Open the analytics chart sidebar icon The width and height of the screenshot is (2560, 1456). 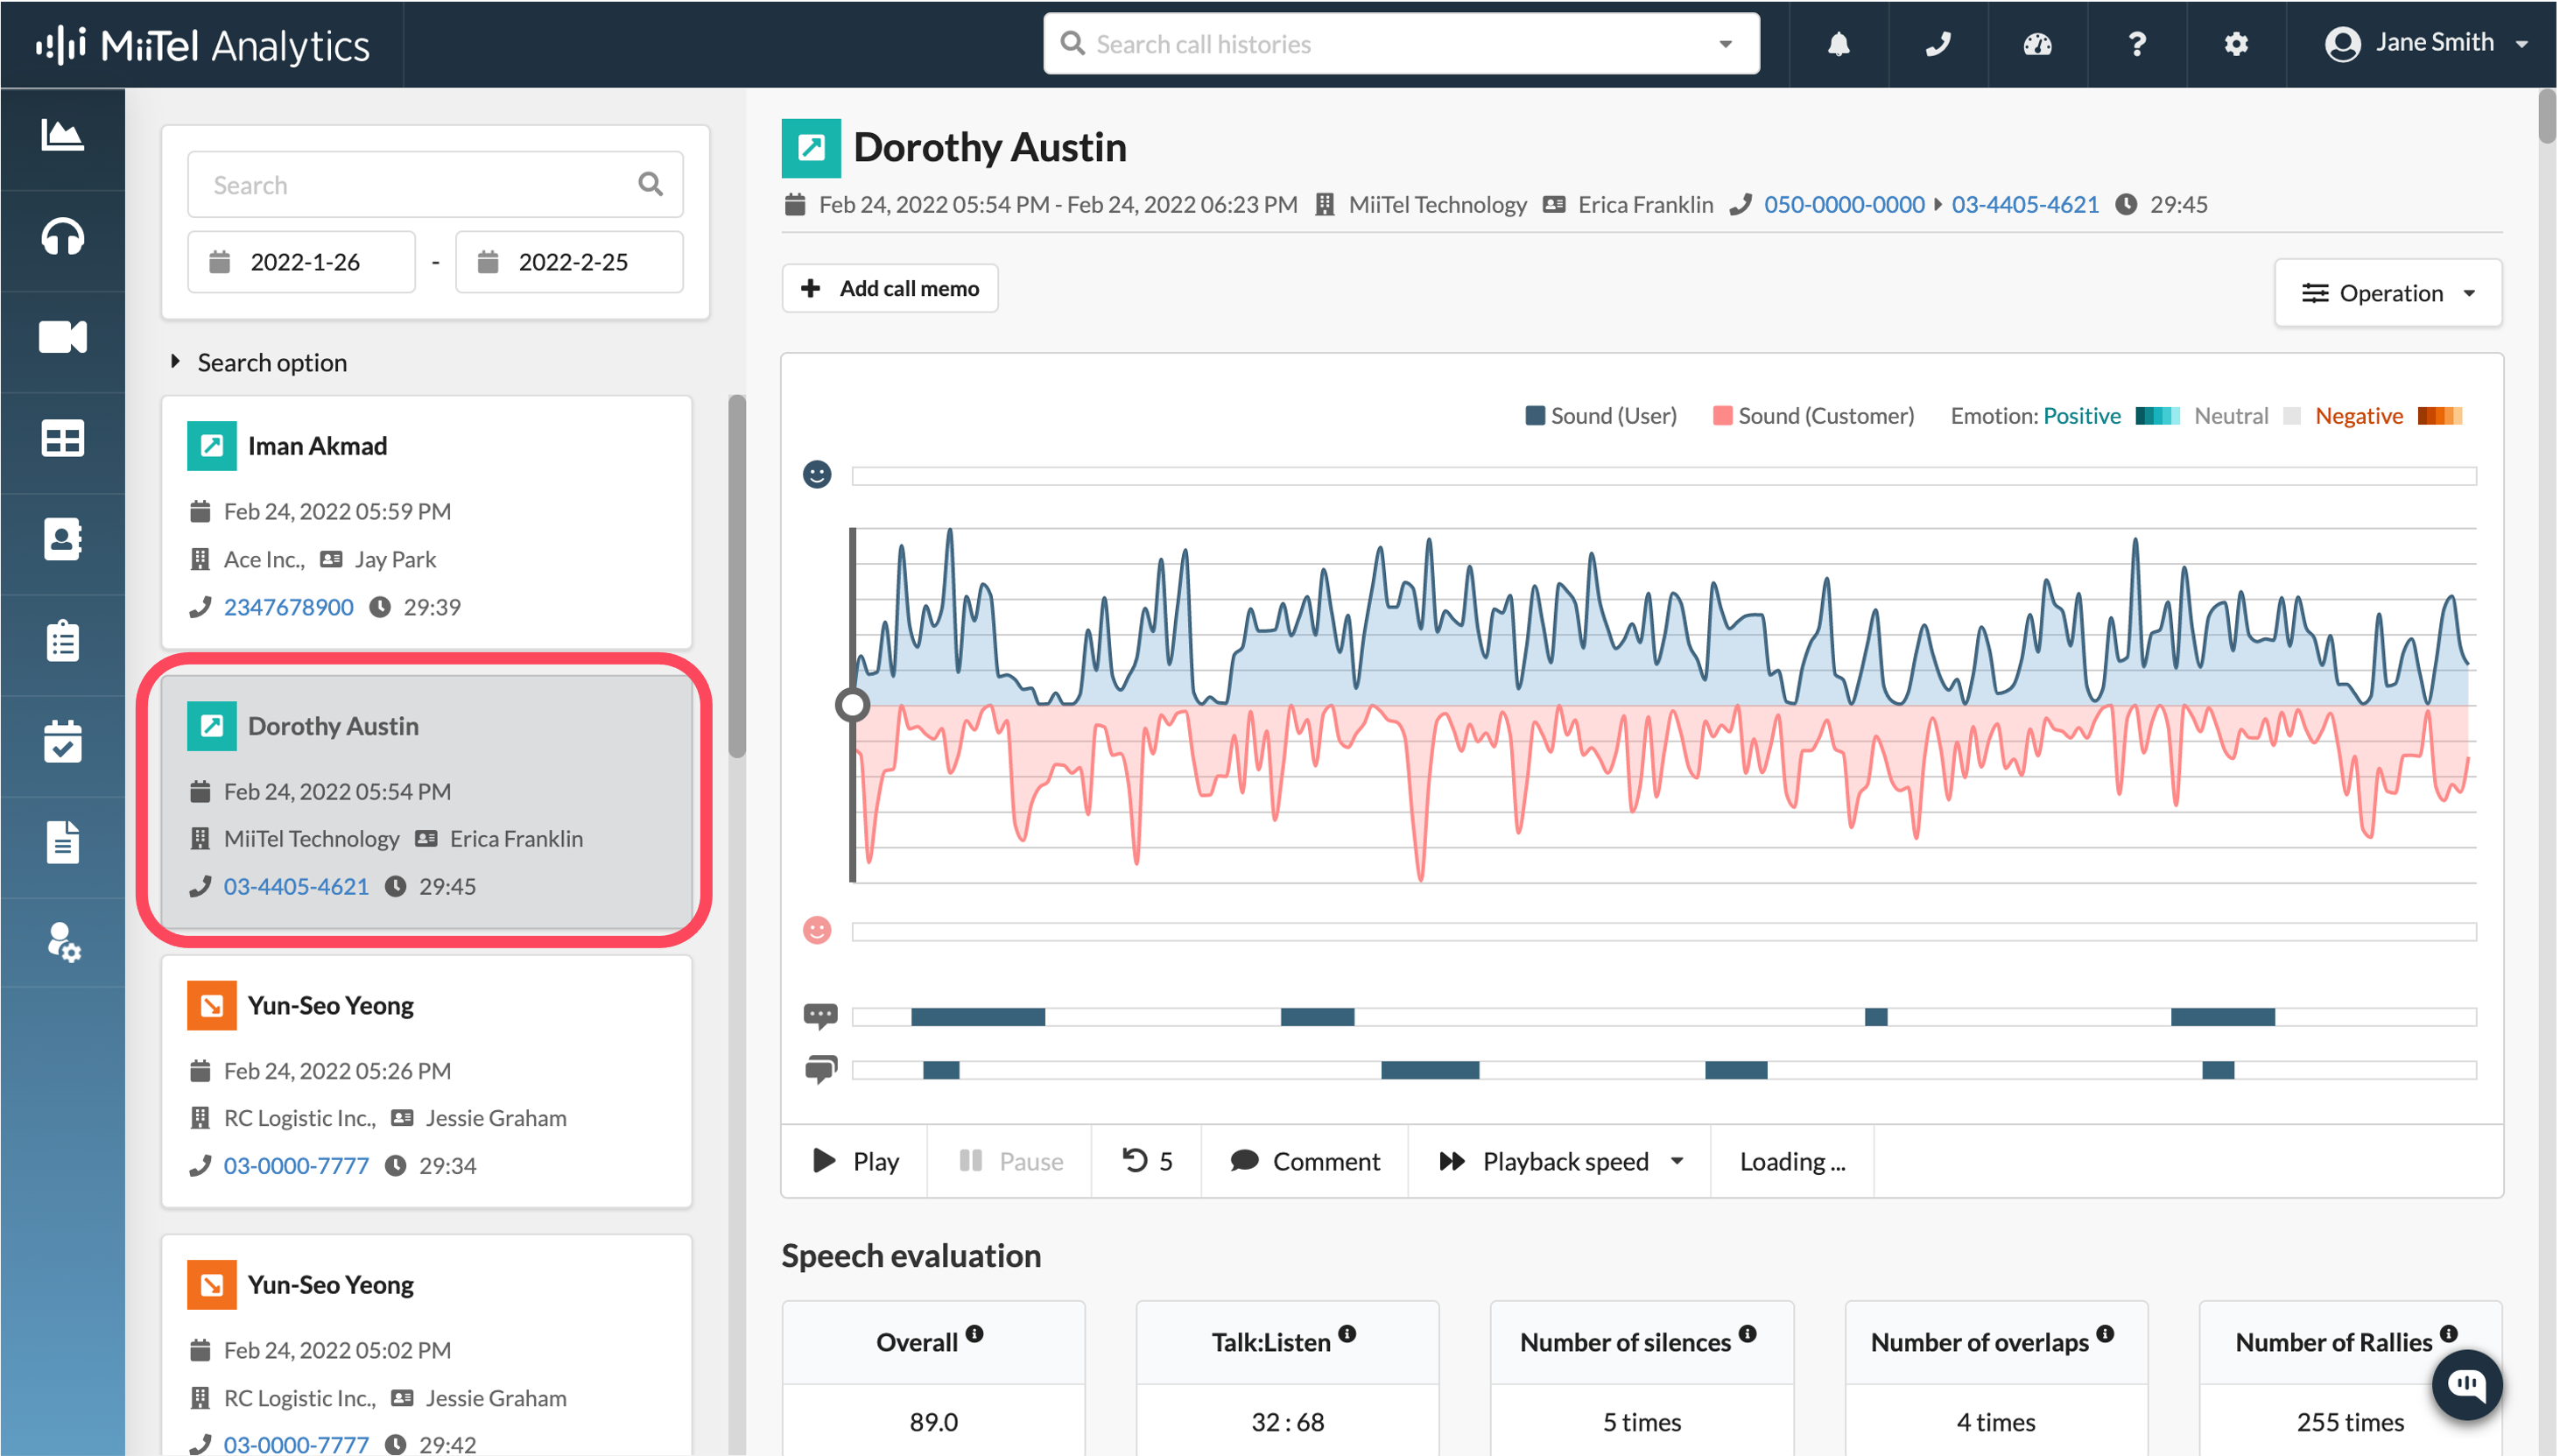pyautogui.click(x=62, y=135)
